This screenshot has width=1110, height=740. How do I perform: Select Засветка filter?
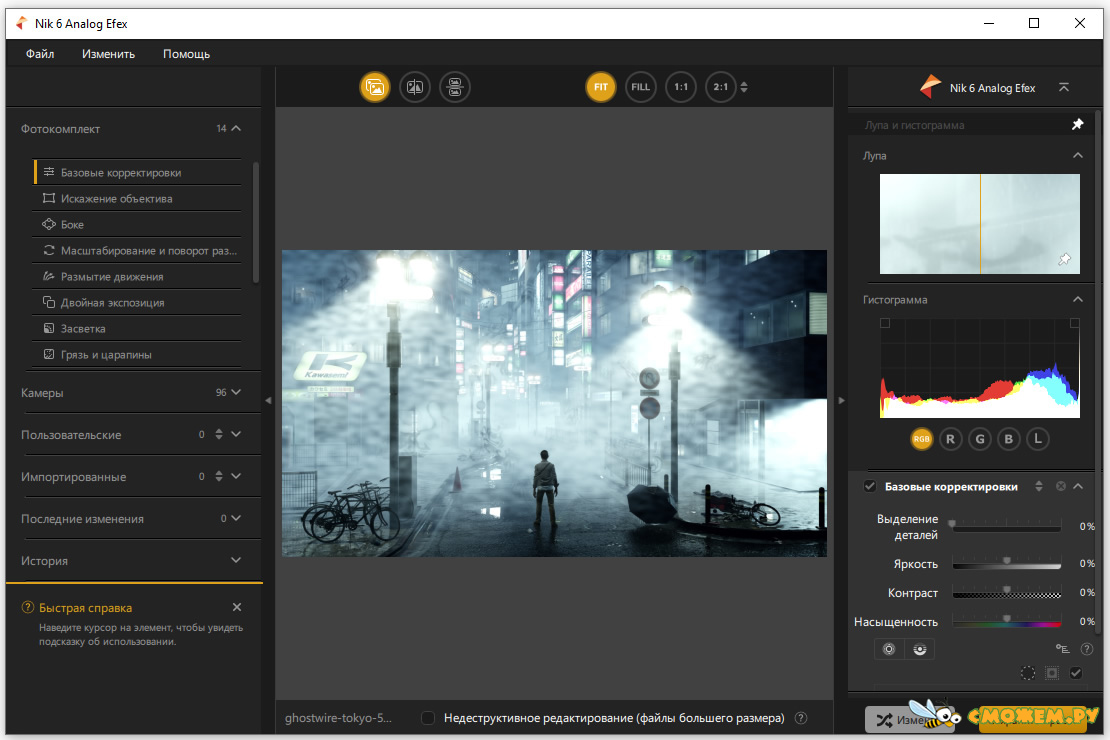(137, 329)
